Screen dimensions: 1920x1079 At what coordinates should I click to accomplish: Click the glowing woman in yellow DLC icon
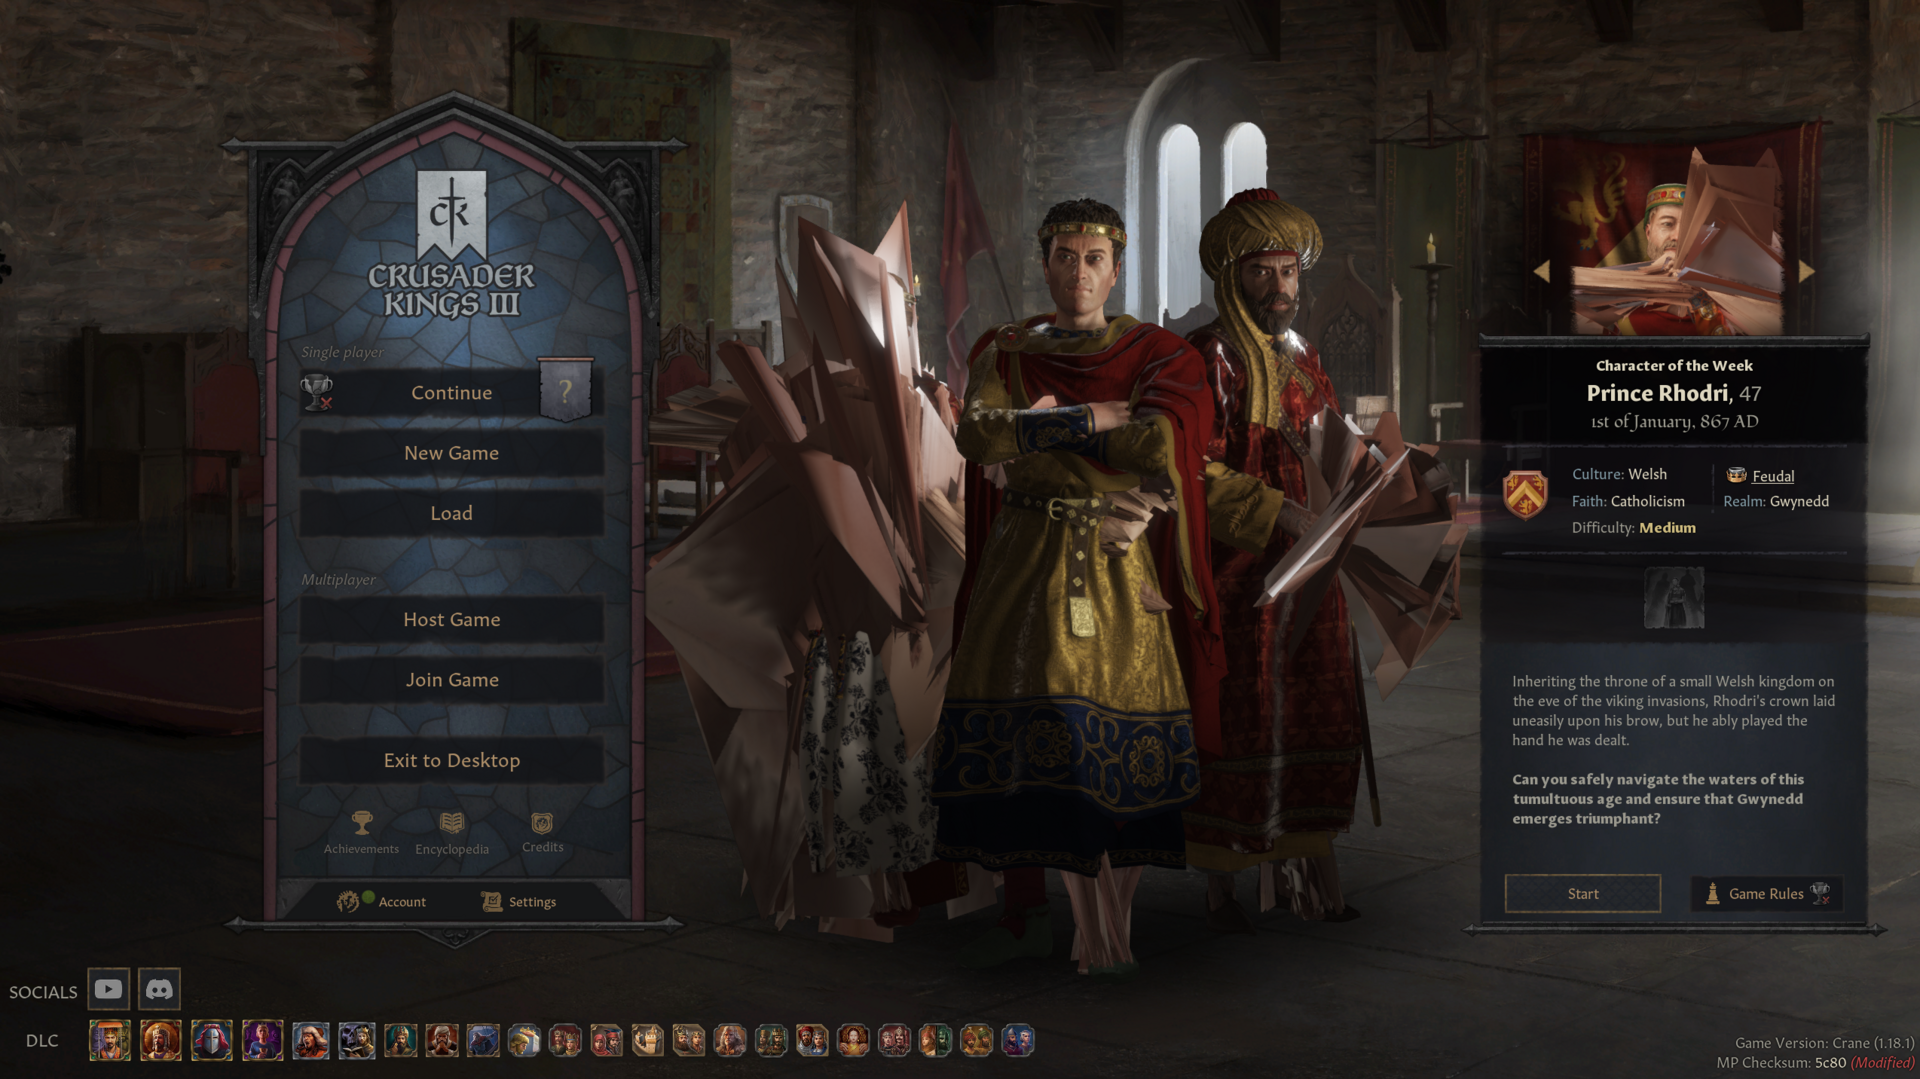[853, 1040]
